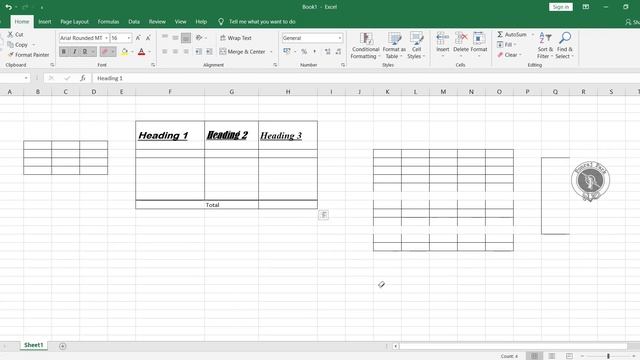Select the Sheet1 tab
Viewport: 640px width, 360px height.
pos(33,345)
